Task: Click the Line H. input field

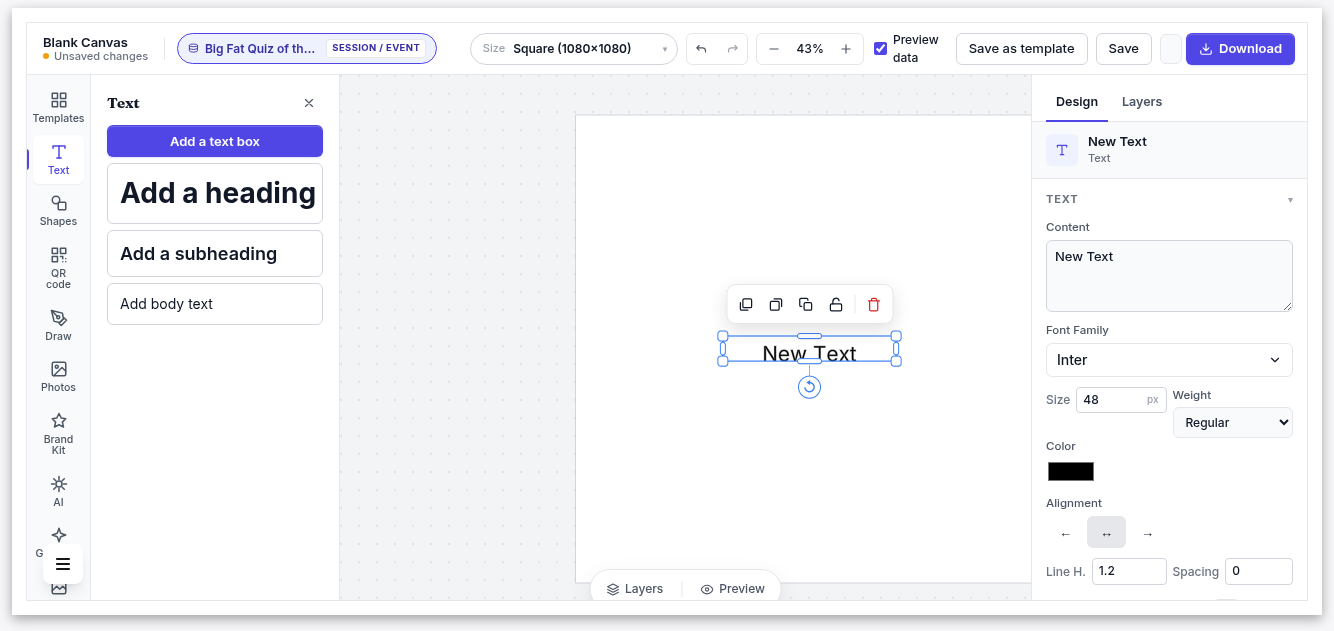Action: coord(1129,571)
